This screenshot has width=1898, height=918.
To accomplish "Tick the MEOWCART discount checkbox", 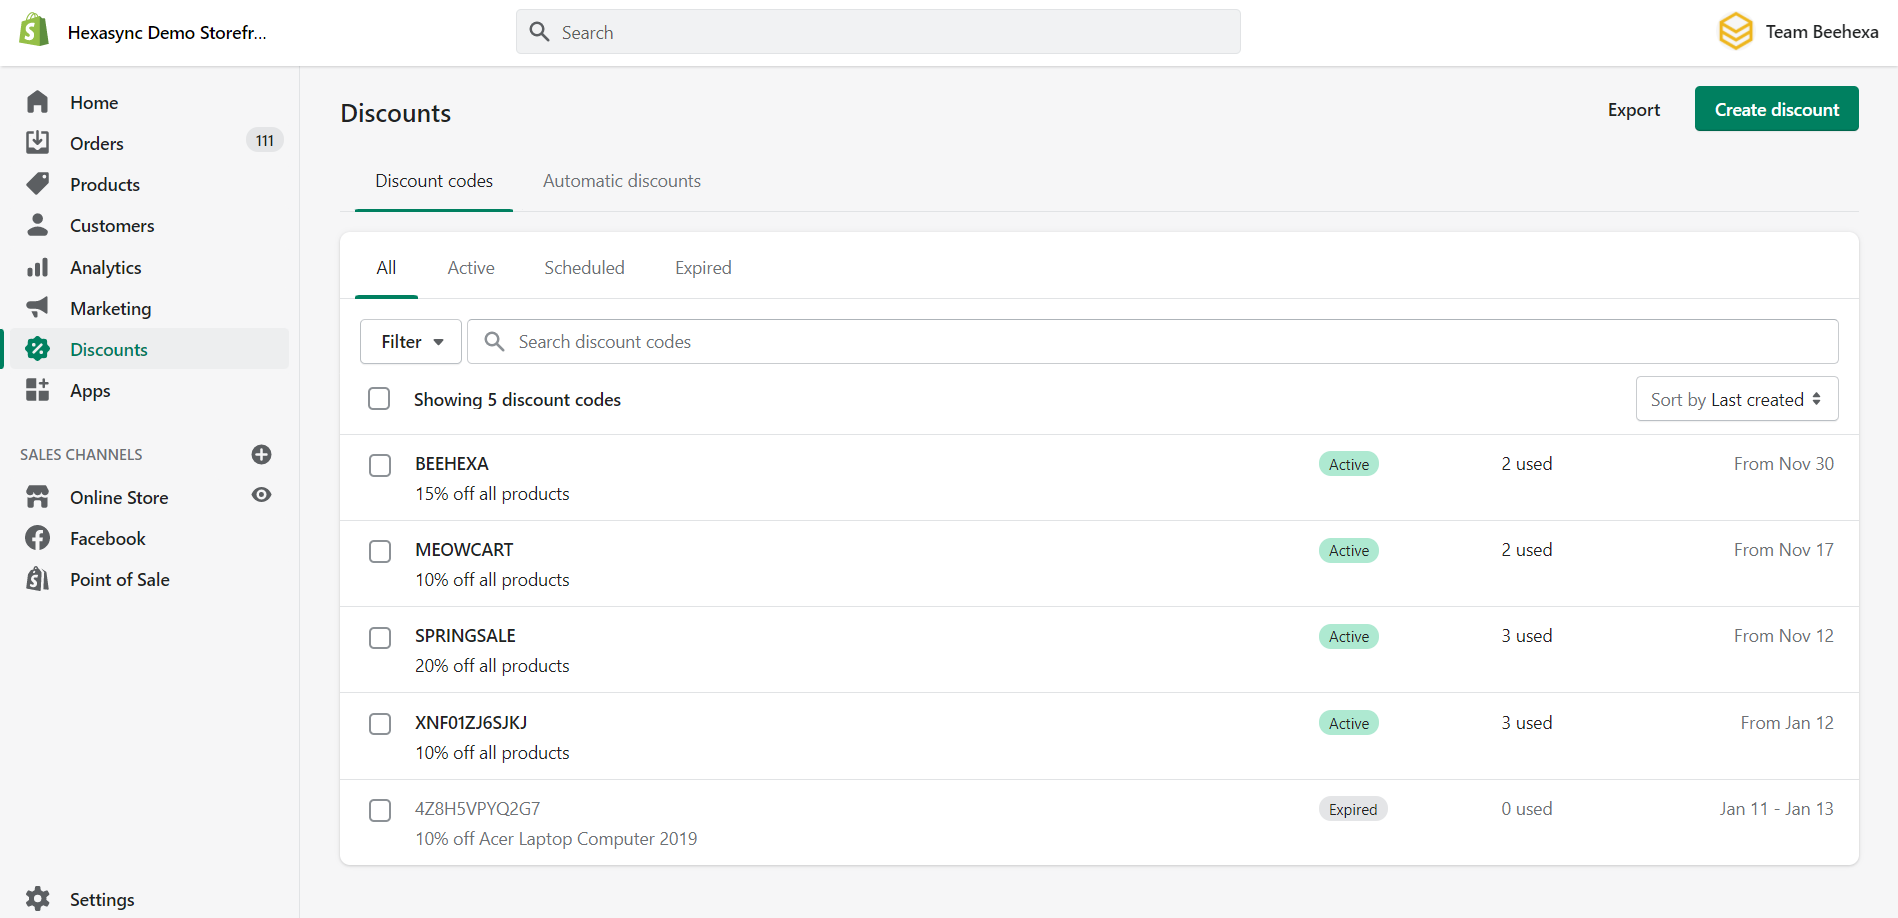I will (380, 551).
